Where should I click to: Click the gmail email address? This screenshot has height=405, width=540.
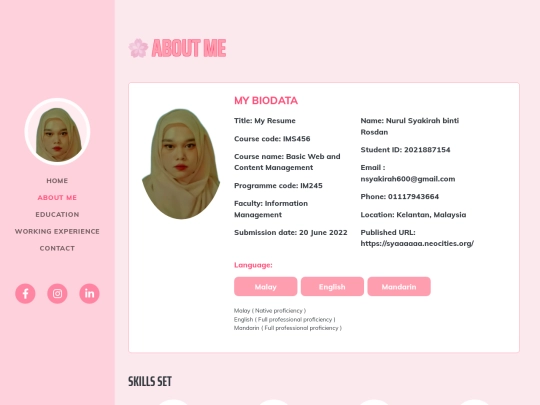click(408, 179)
